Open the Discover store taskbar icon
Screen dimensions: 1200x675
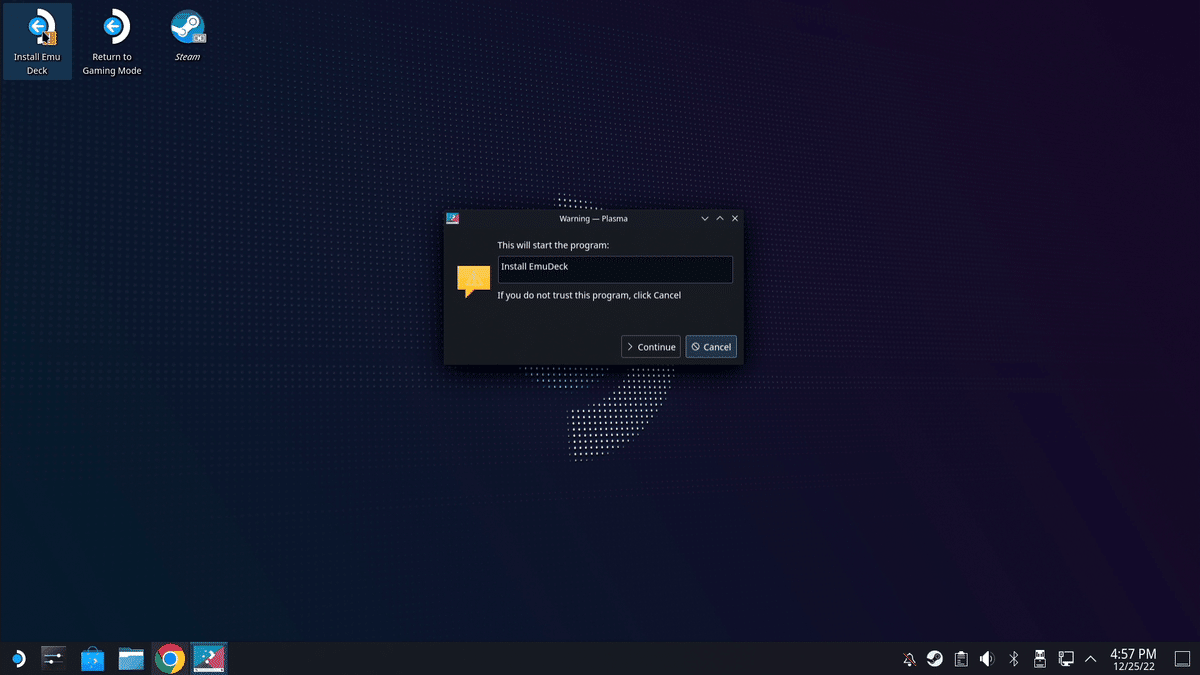92,658
